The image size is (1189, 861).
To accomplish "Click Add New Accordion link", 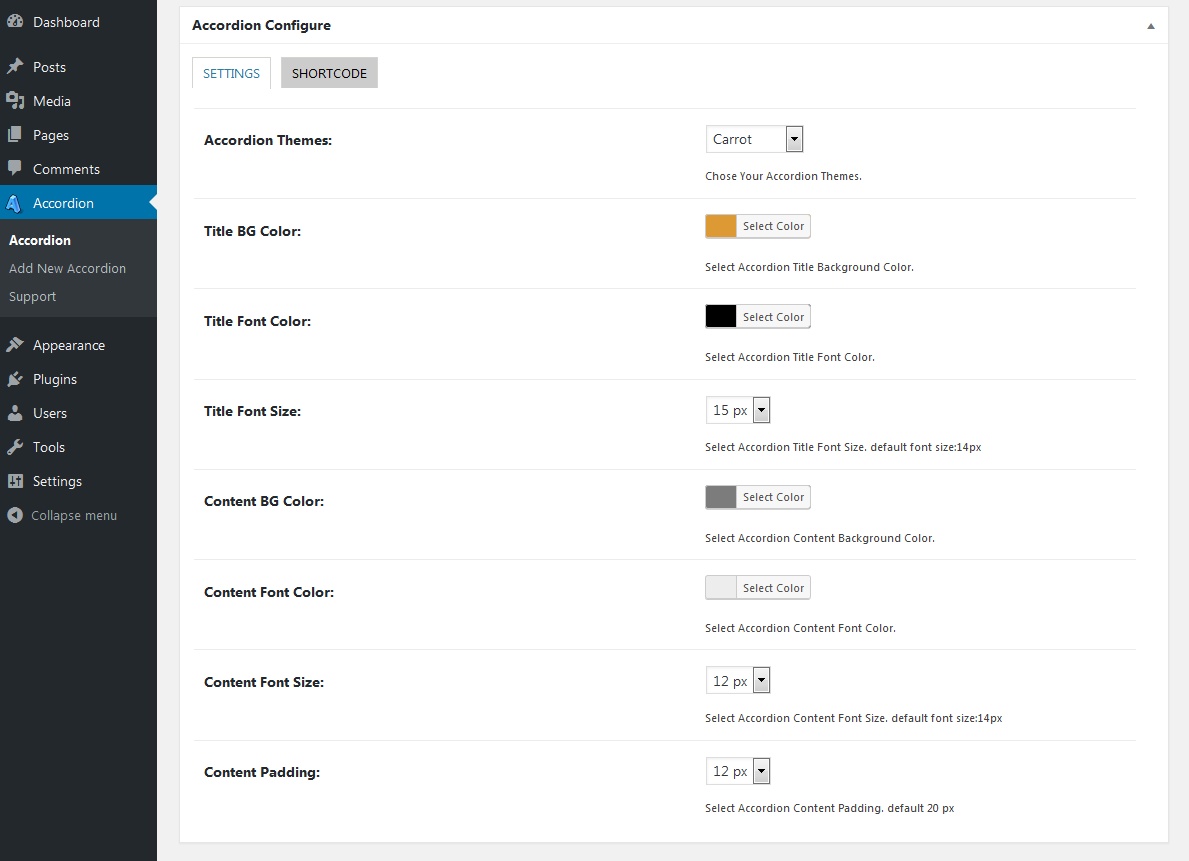I will 67,269.
